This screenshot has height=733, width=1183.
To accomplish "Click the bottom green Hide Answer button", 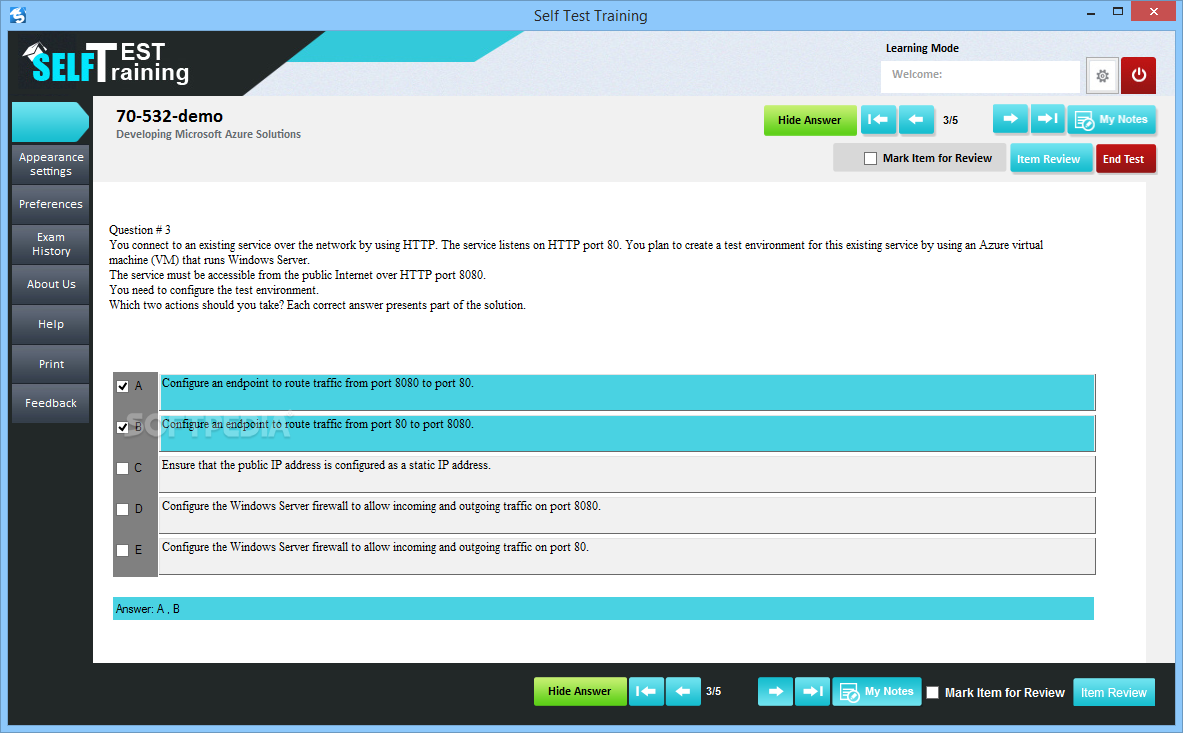I will tap(579, 692).
